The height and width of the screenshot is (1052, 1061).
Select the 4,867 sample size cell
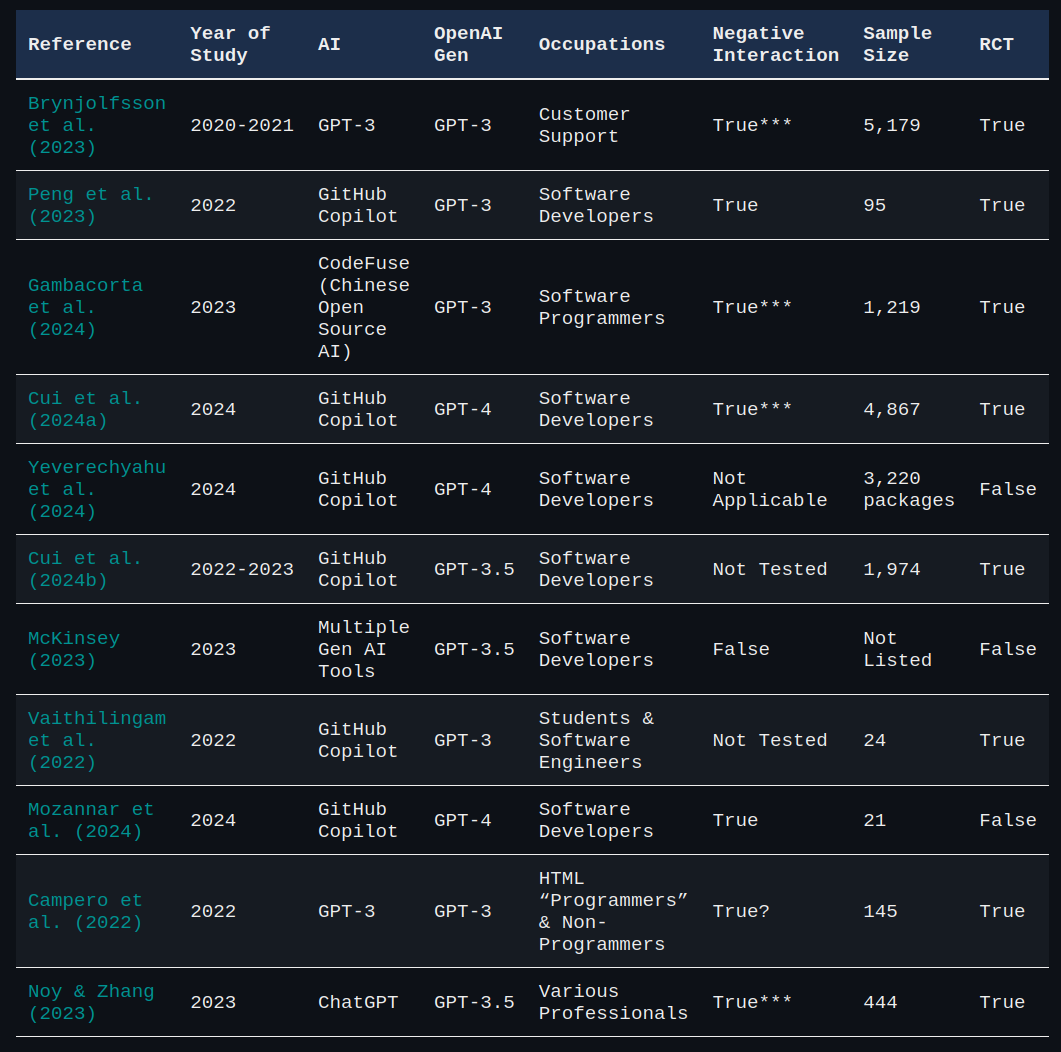tap(892, 409)
